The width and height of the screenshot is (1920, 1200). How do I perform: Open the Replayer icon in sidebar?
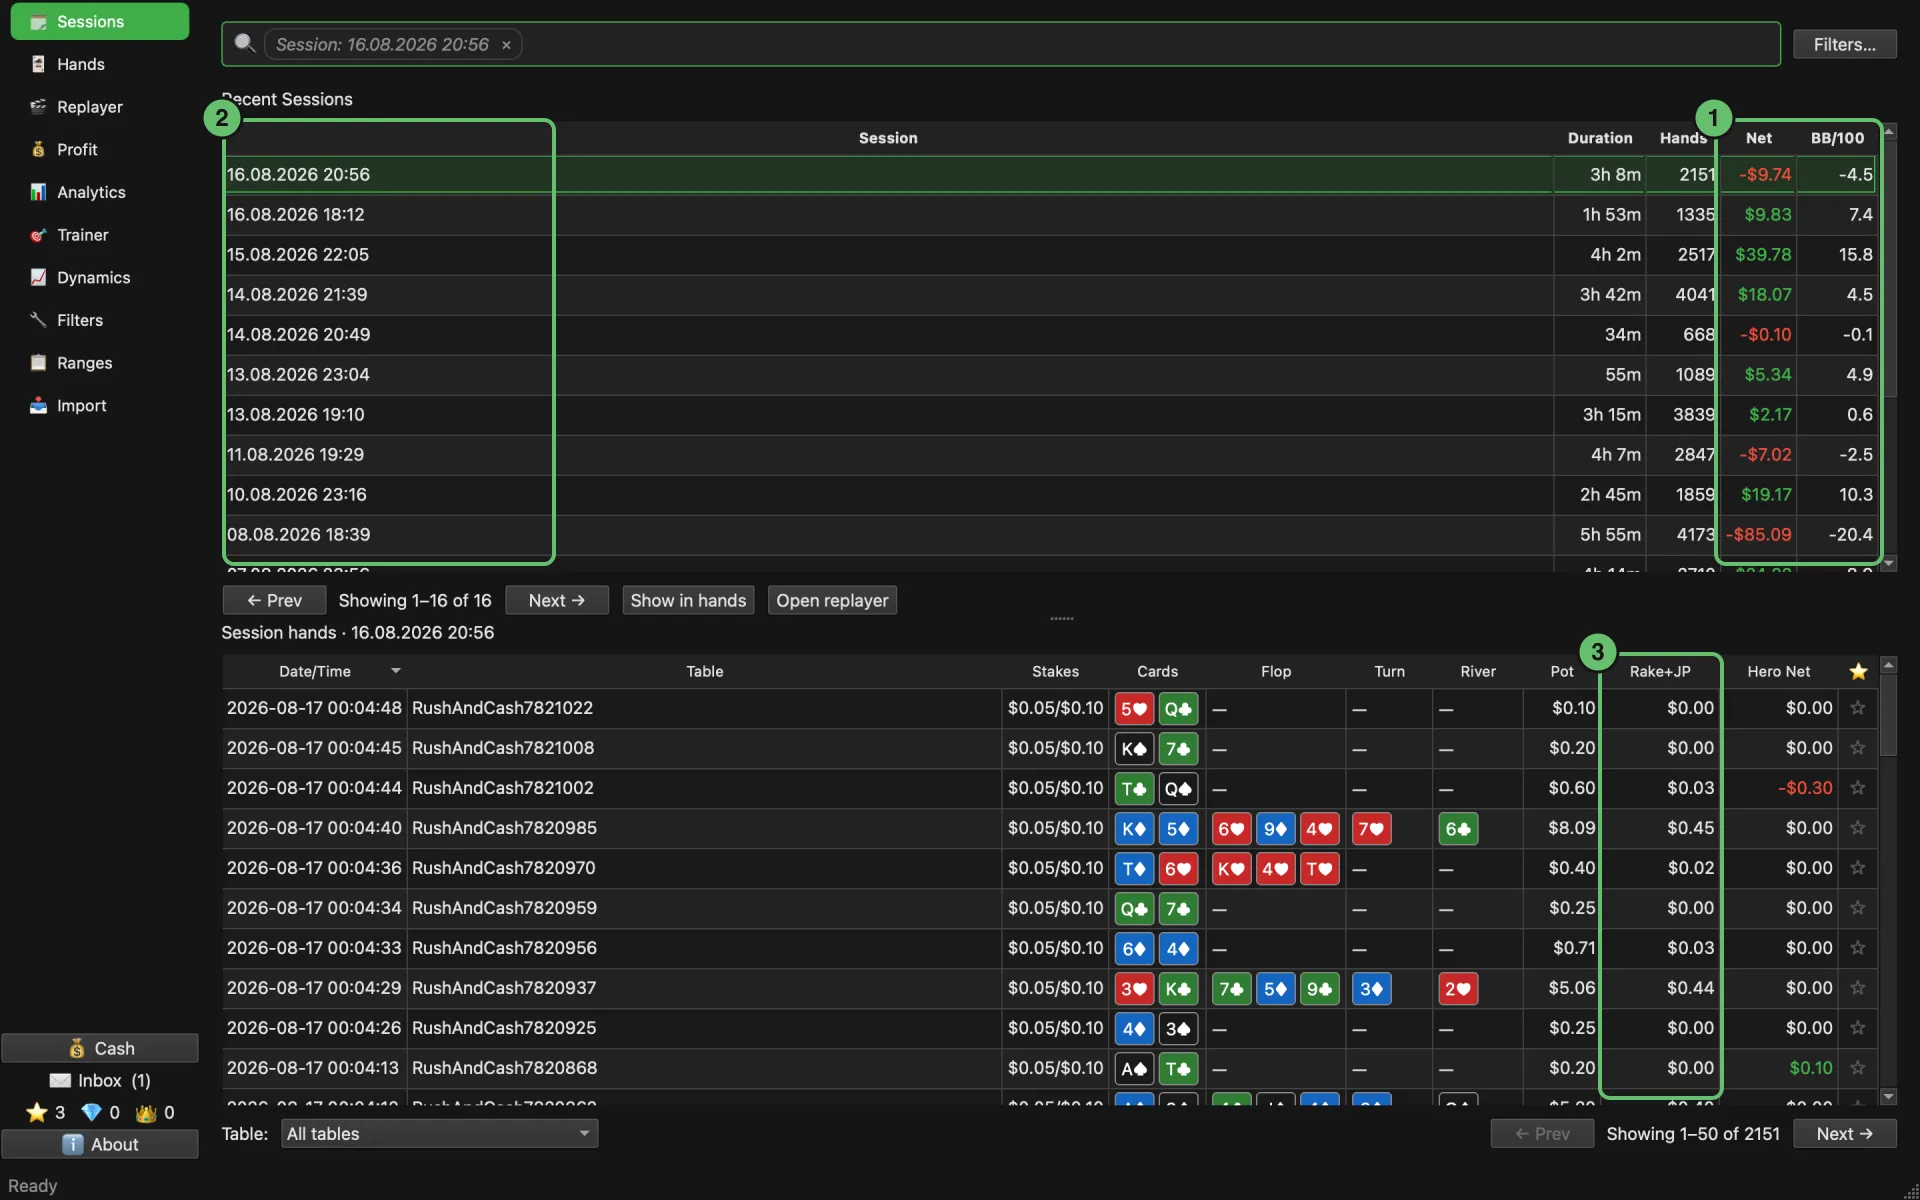[38, 107]
